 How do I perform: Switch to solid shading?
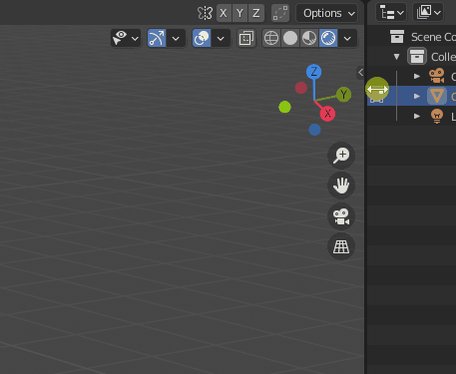pos(290,38)
